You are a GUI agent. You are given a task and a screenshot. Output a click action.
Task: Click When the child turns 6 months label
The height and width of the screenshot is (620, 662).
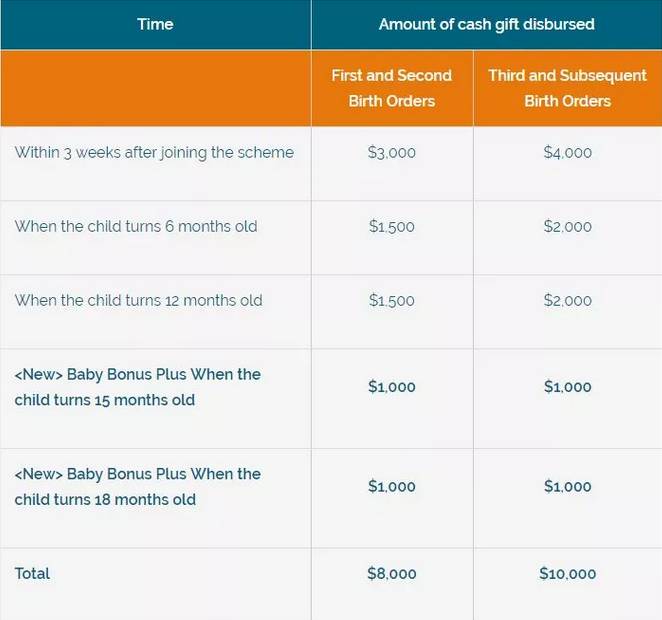tap(136, 226)
